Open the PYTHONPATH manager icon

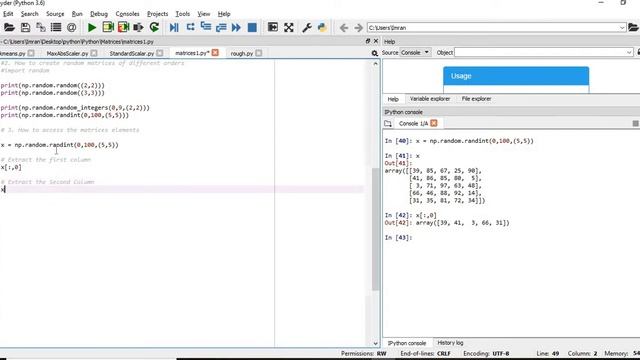coord(322,27)
